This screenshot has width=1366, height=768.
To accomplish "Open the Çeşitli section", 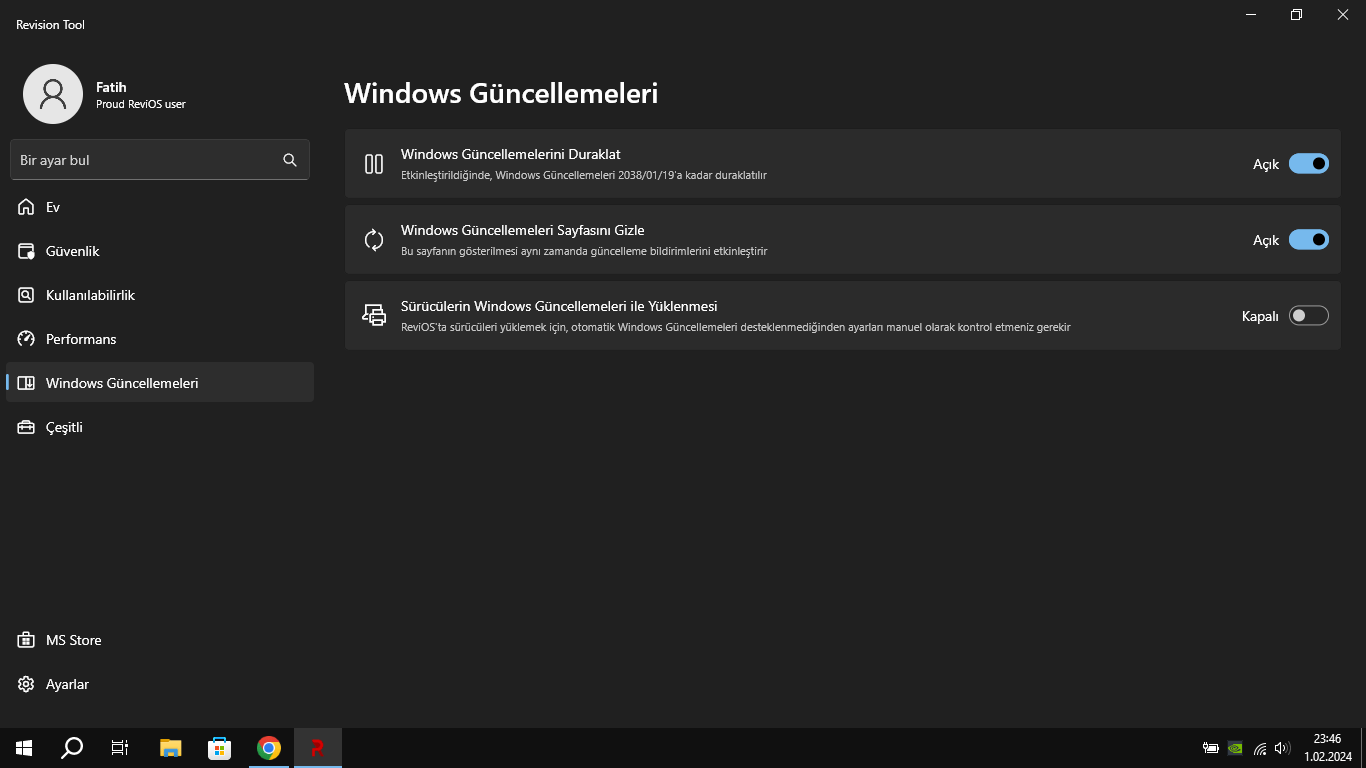I will pyautogui.click(x=160, y=427).
